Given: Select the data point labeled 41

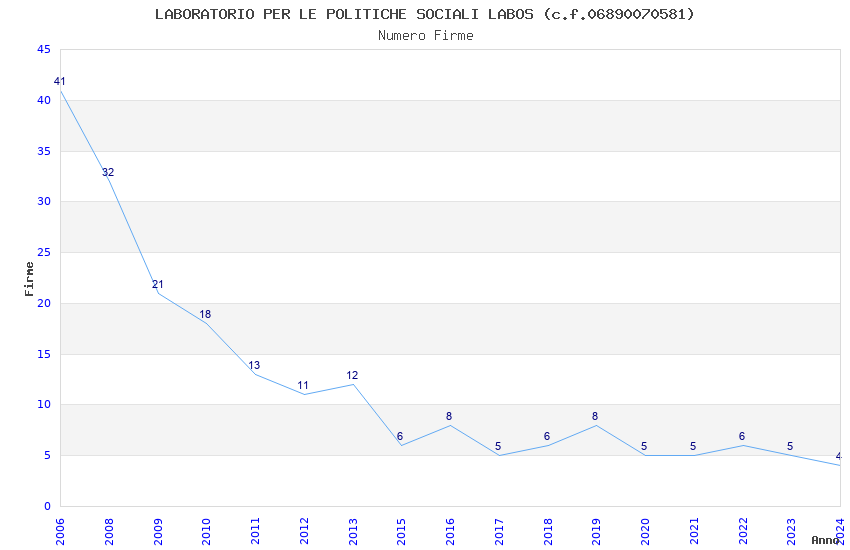Looking at the screenshot, I should [60, 81].
